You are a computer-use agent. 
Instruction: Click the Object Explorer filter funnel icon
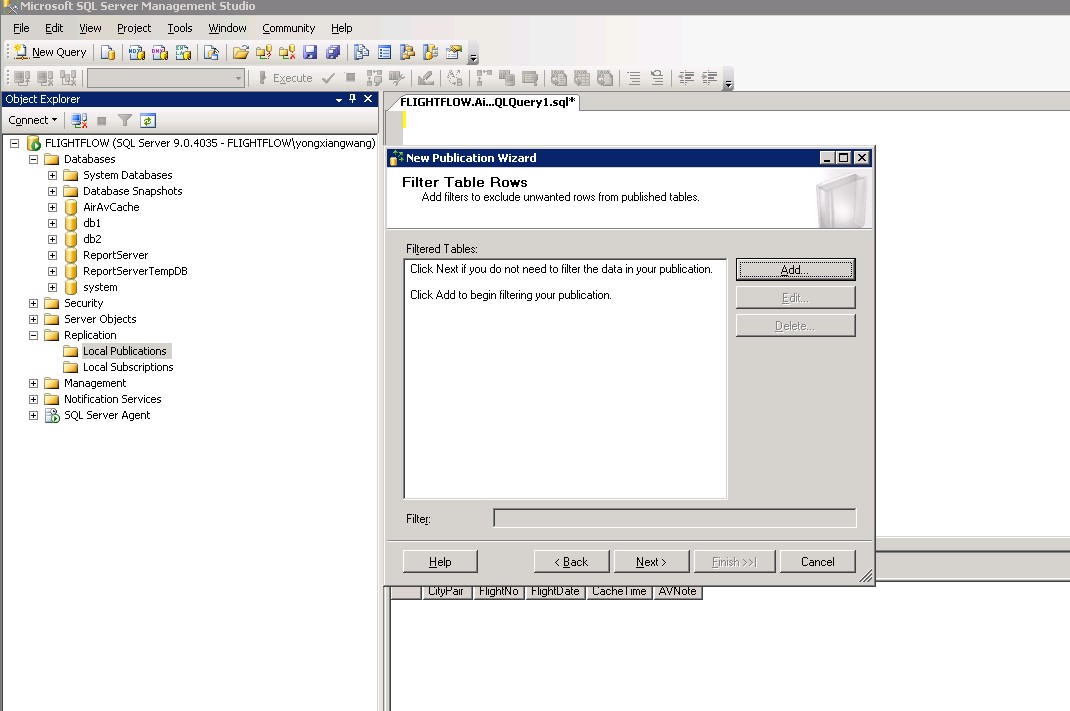coord(124,120)
